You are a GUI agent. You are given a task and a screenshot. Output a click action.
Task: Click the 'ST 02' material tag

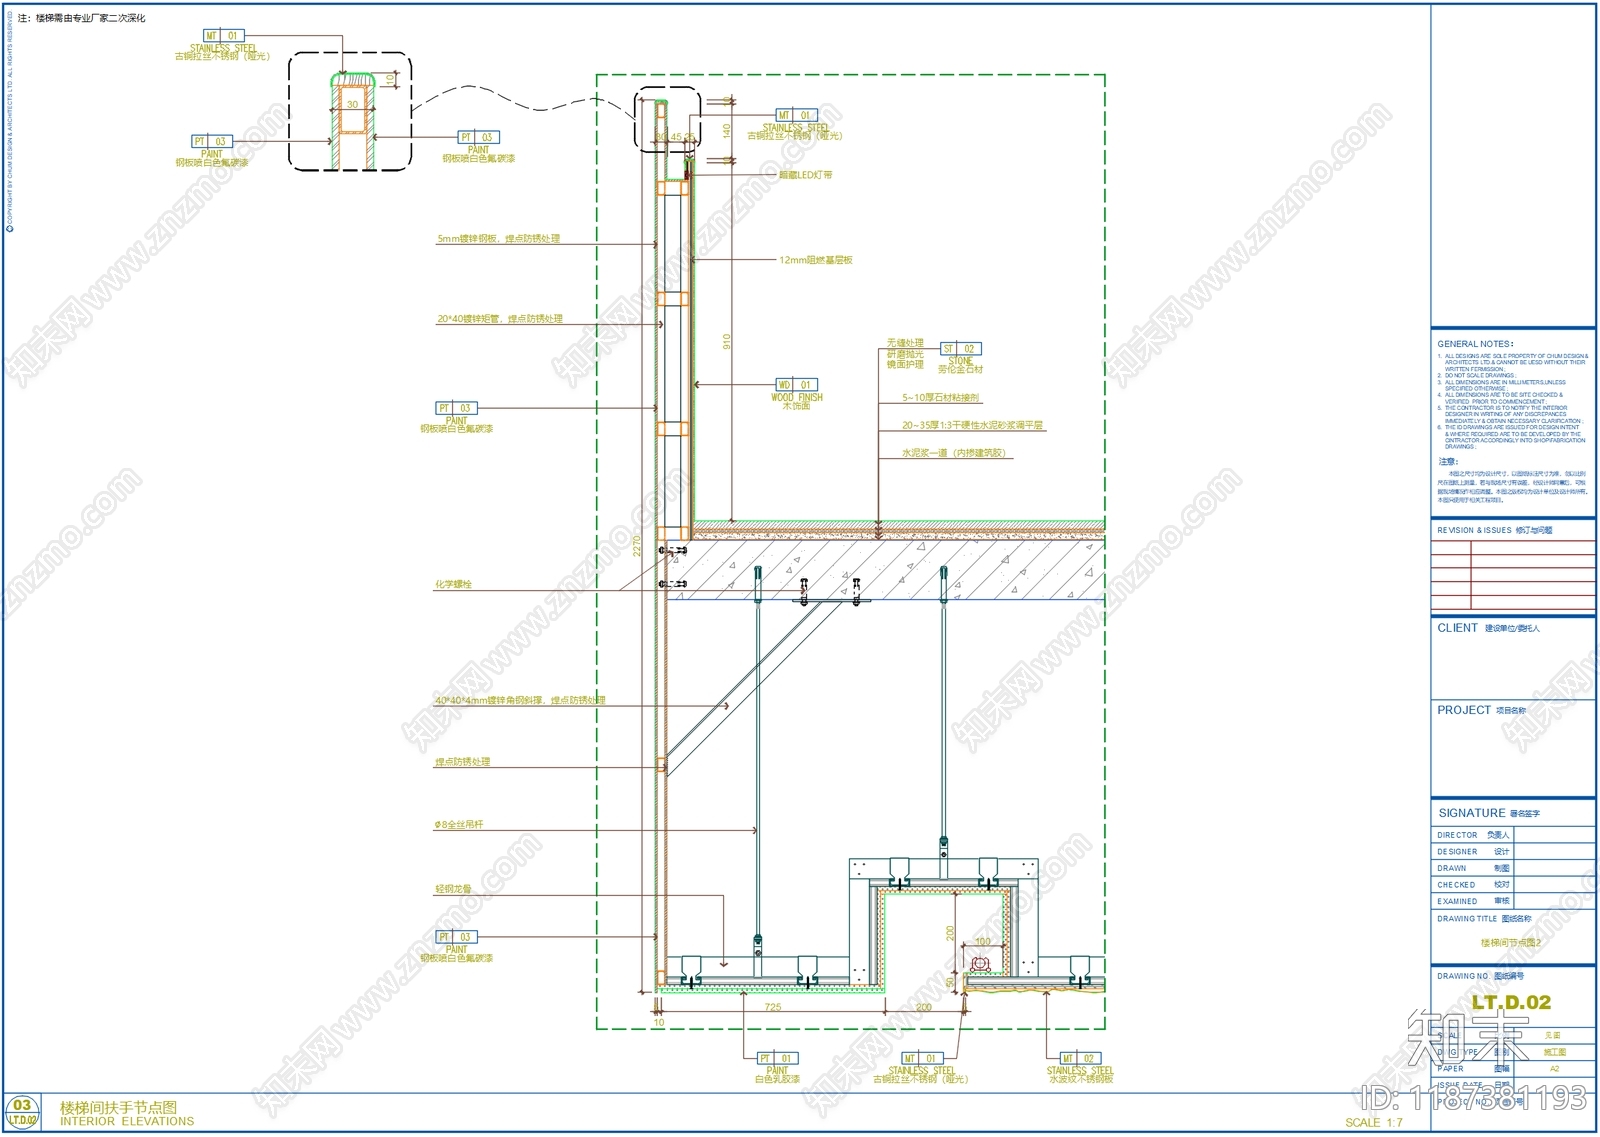(x=961, y=349)
